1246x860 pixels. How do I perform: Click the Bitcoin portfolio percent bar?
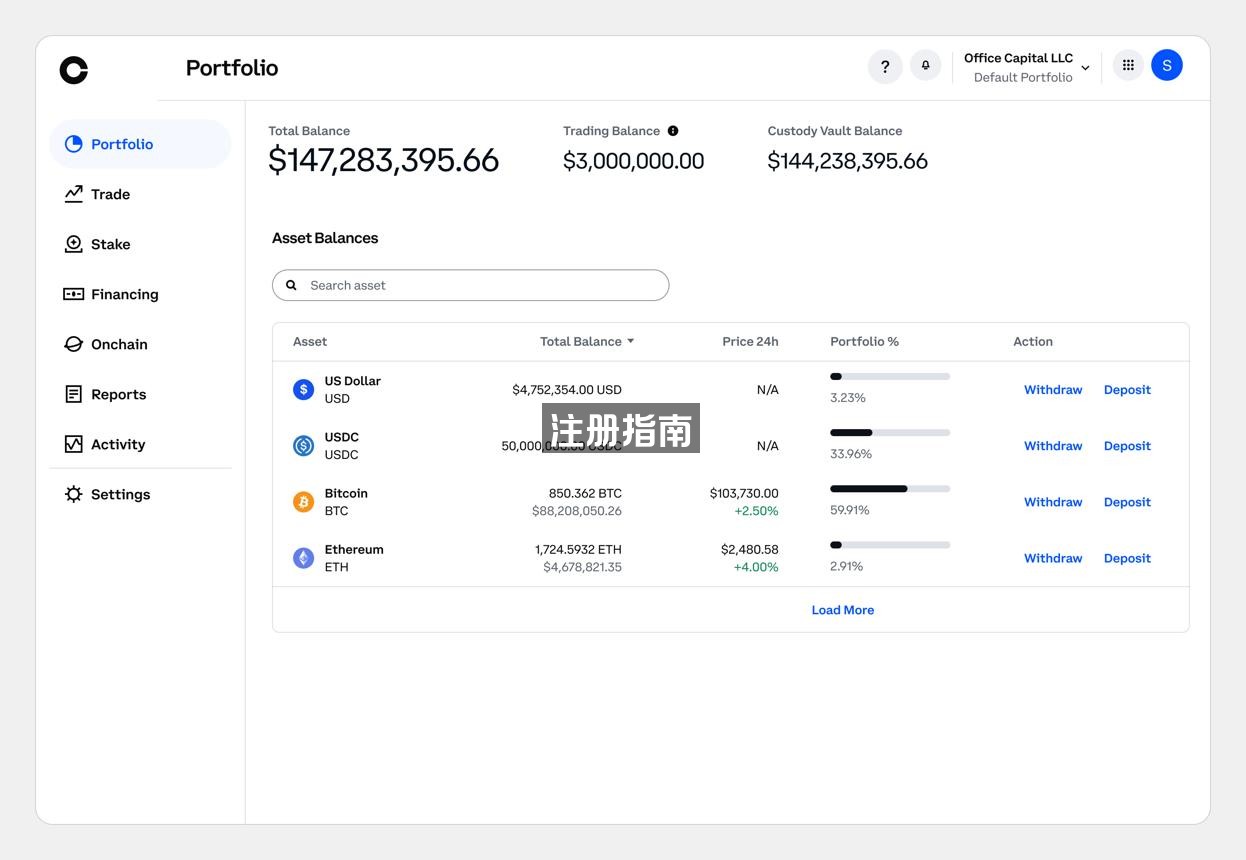pyautogui.click(x=890, y=488)
